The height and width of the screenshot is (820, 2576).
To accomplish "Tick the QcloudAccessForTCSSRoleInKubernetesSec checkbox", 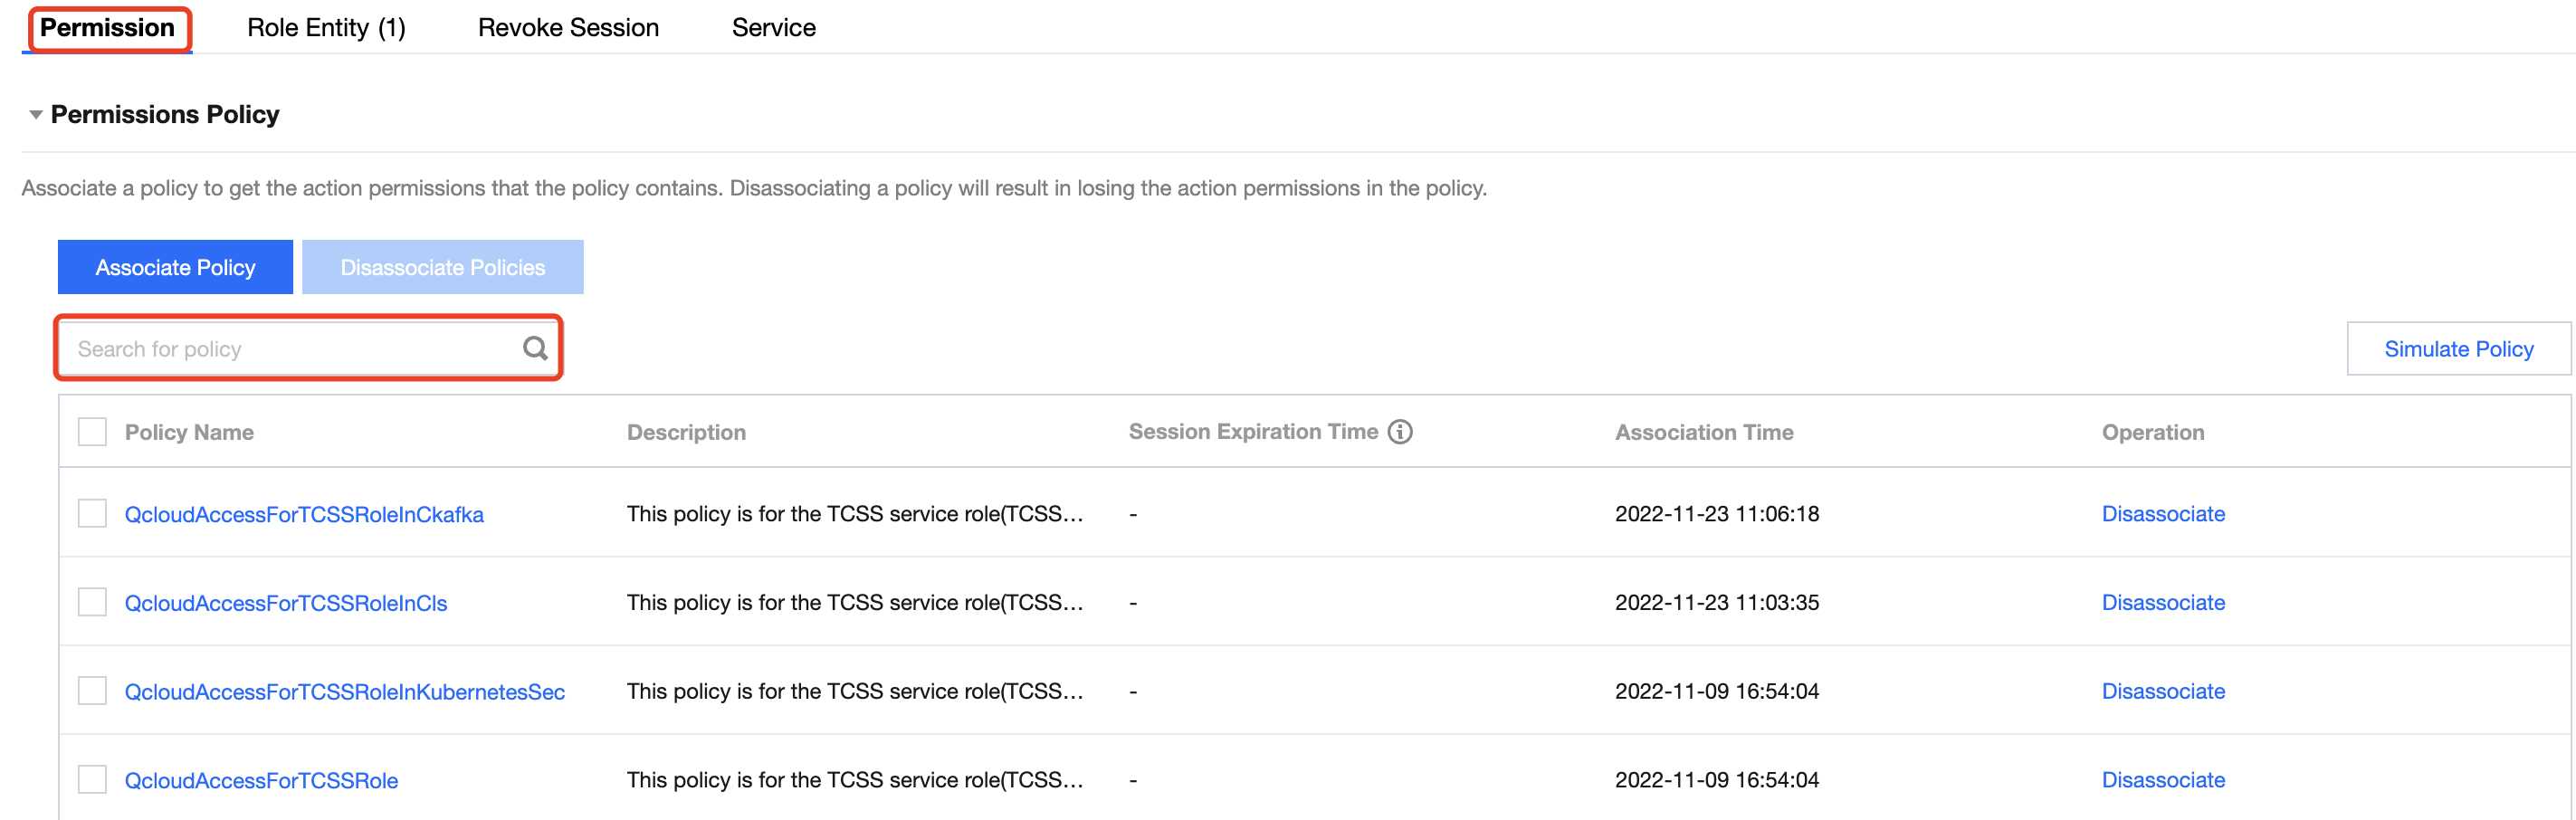I will 92,691.
